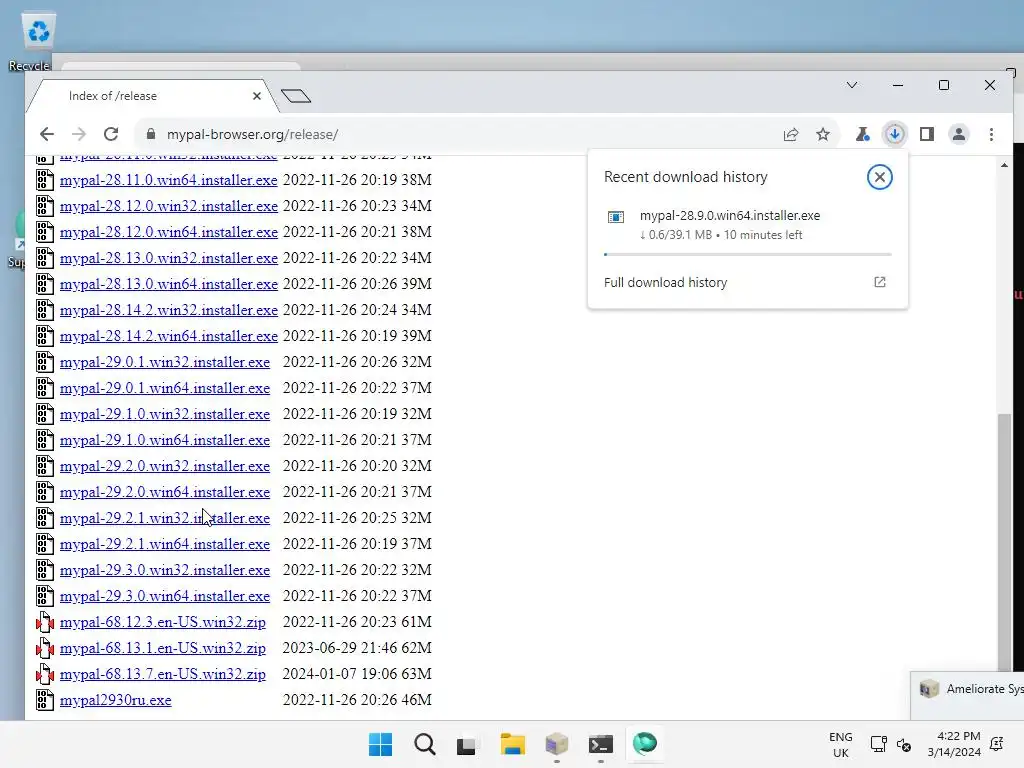Get mypal-29.3.0.win32.installer.exe file
This screenshot has height=768, width=1024.
point(165,571)
